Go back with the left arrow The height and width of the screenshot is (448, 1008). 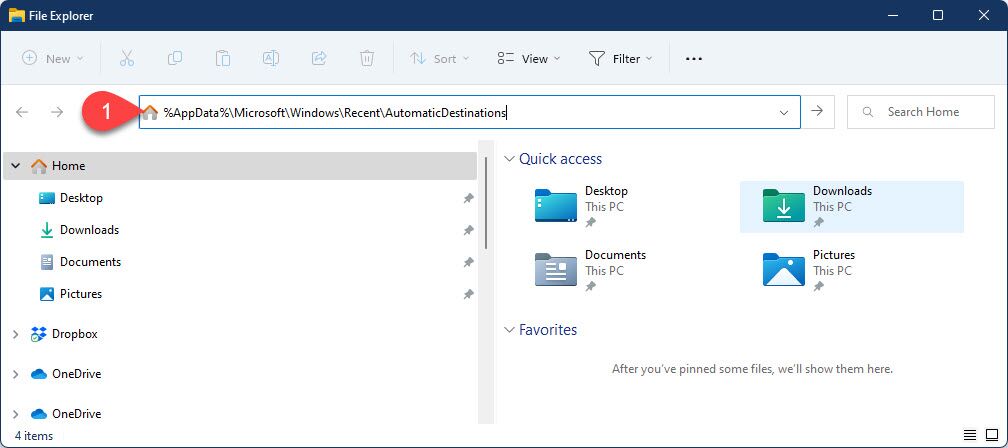tap(22, 112)
